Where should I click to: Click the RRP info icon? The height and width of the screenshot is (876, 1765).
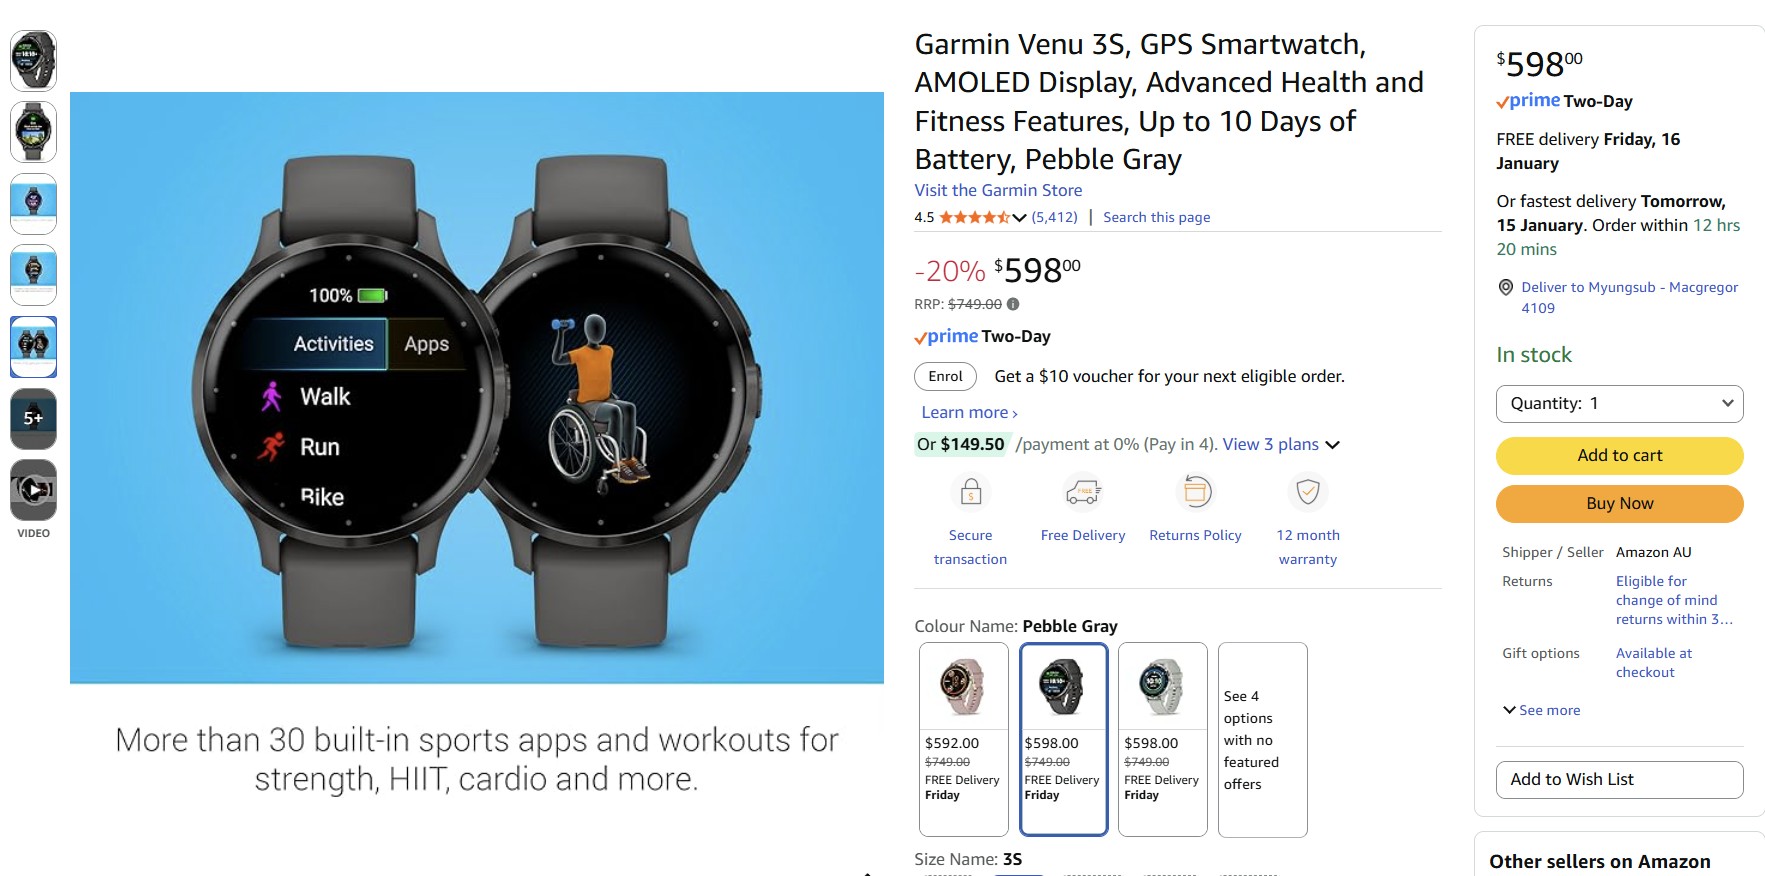[x=1013, y=304]
